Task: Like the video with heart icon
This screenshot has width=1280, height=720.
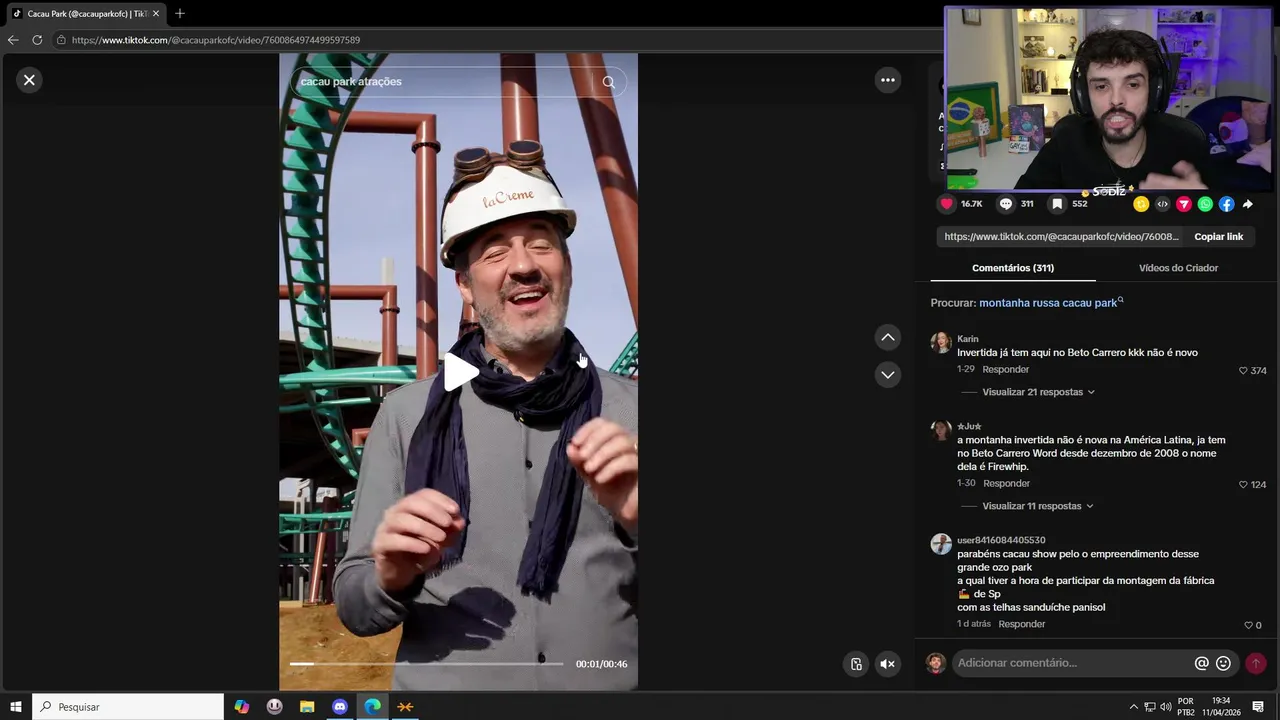Action: pos(946,204)
